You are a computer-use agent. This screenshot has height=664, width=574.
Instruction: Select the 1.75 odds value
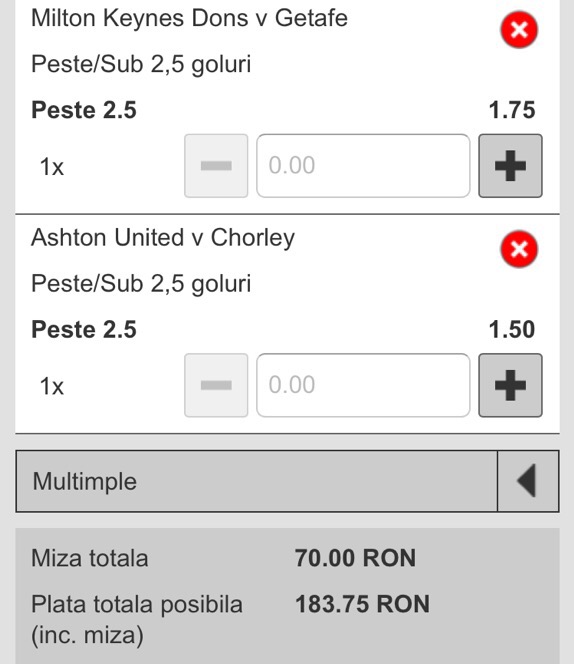[512, 110]
